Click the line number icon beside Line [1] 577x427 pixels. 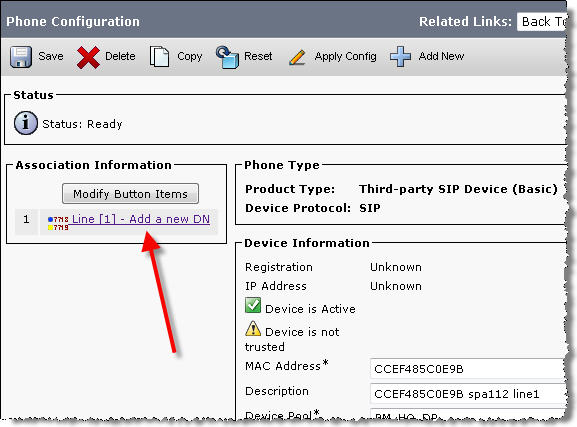point(58,223)
